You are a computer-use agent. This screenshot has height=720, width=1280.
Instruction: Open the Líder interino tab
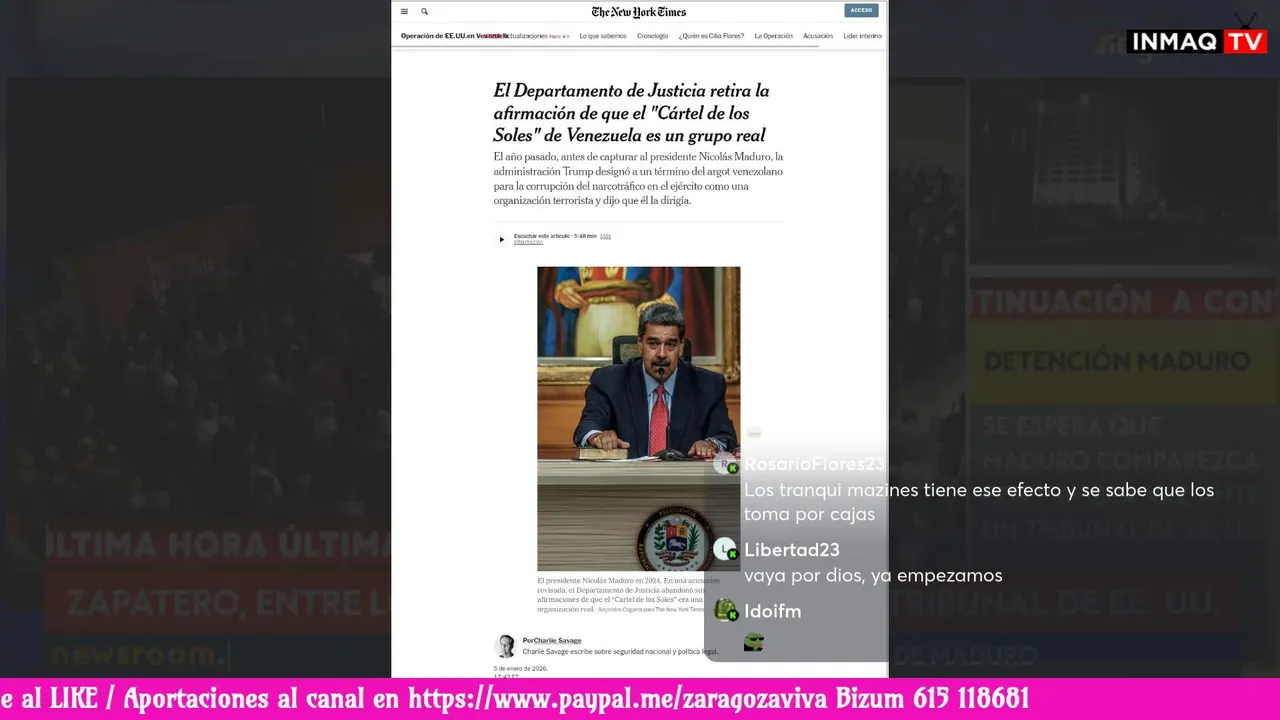coord(862,36)
